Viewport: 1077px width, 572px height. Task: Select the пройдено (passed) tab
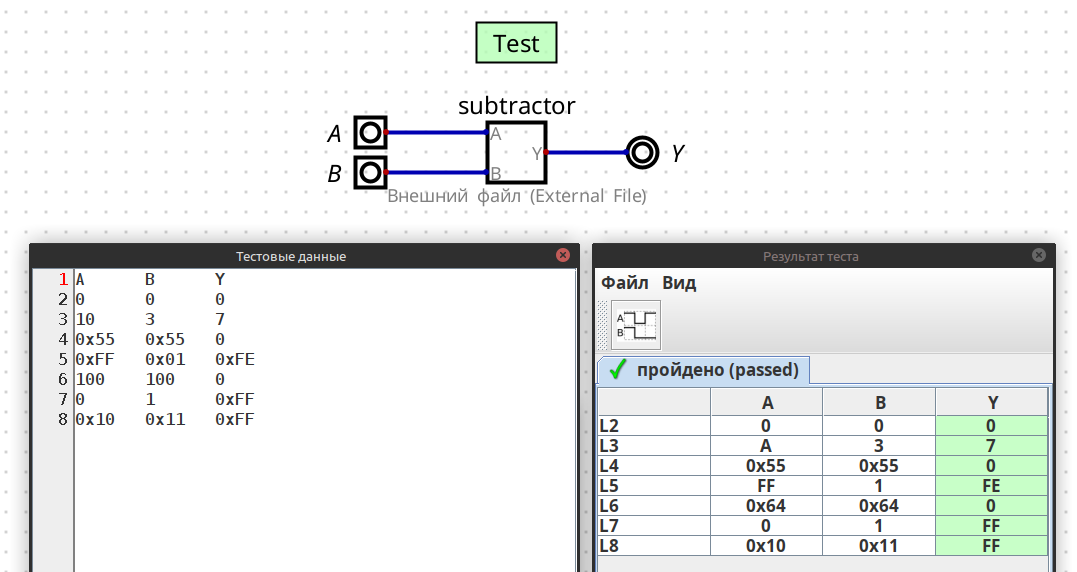[703, 370]
